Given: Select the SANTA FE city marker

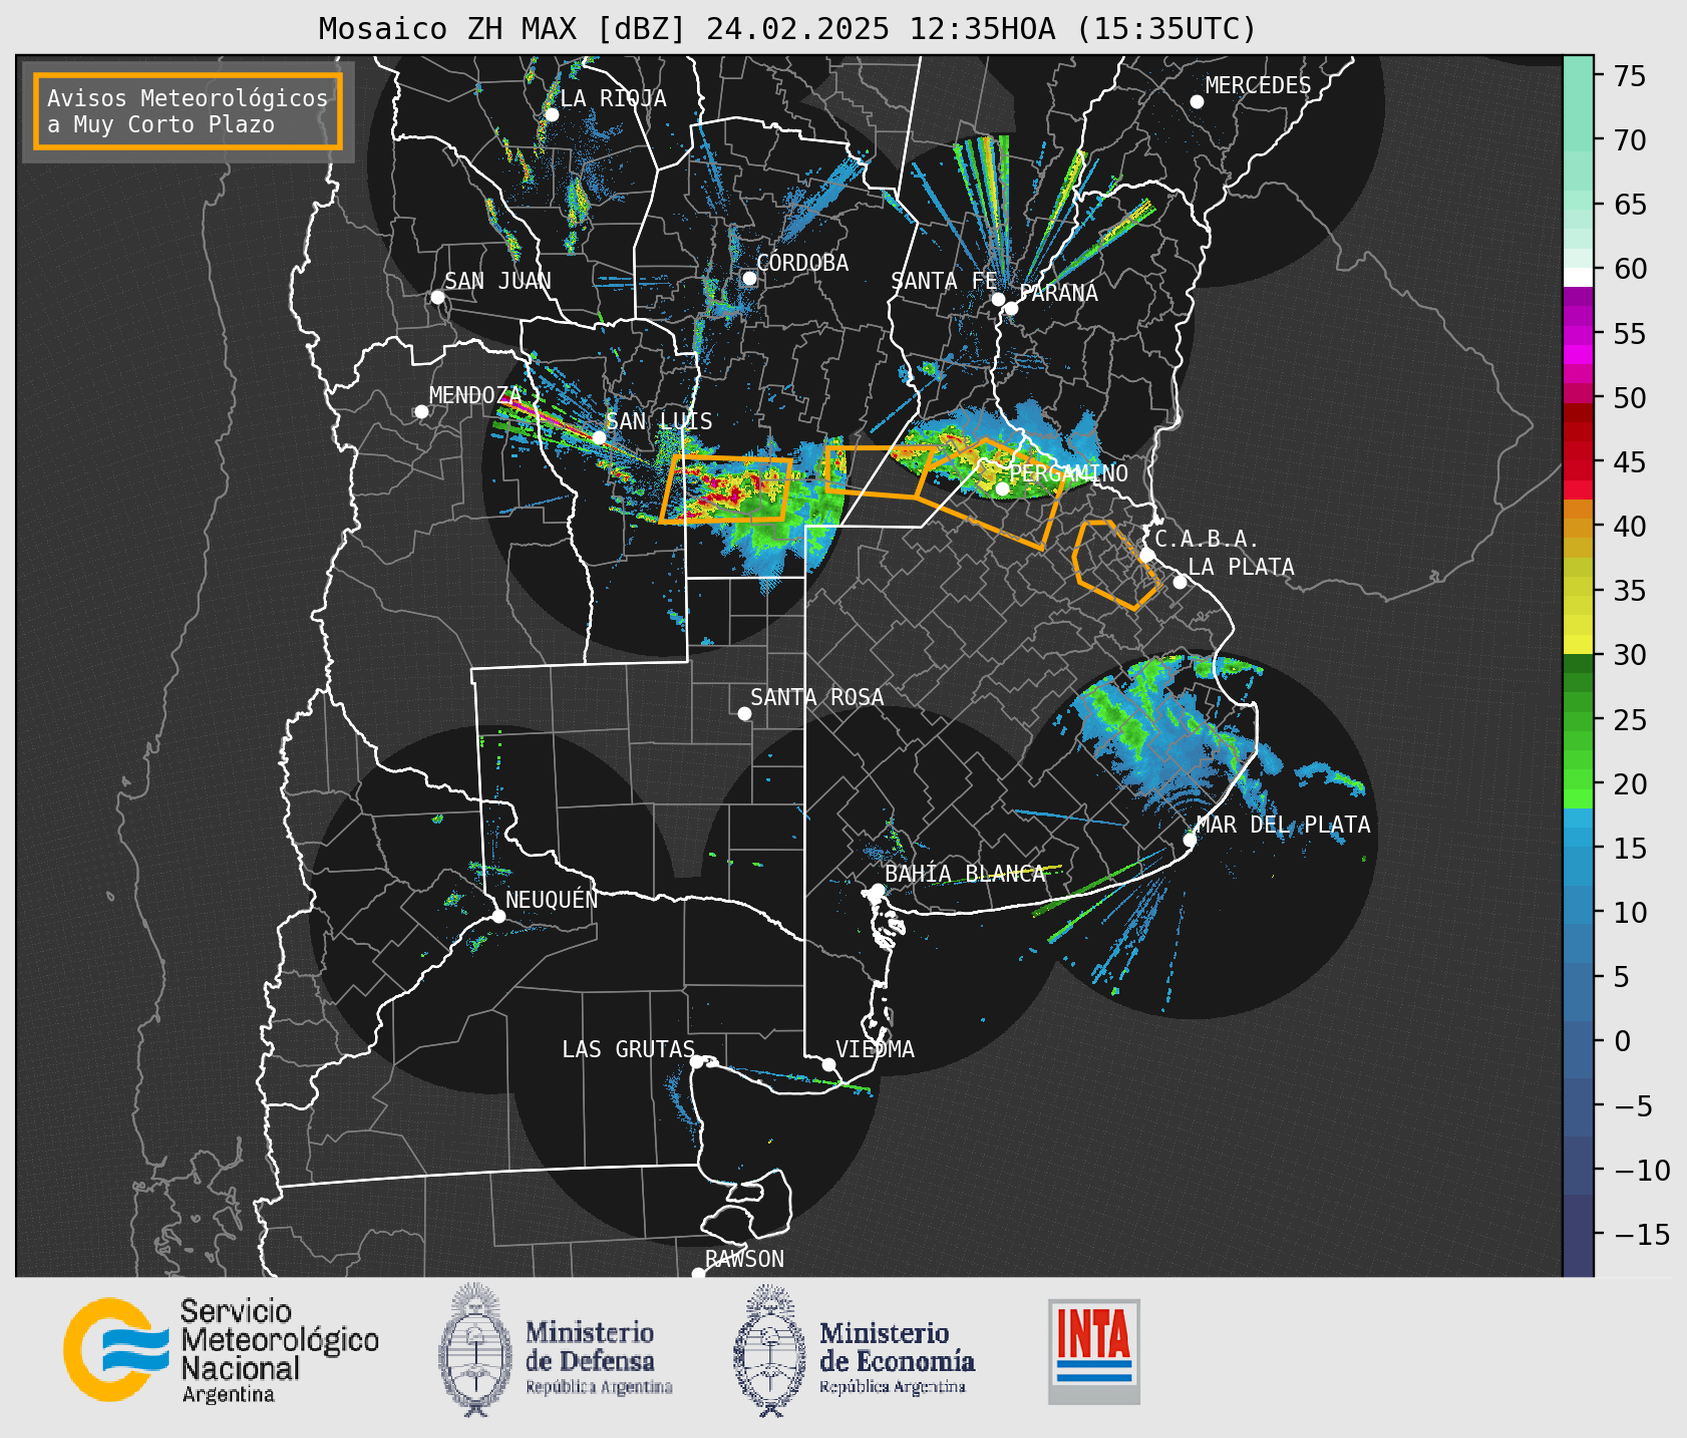Looking at the screenshot, I should coord(998,299).
